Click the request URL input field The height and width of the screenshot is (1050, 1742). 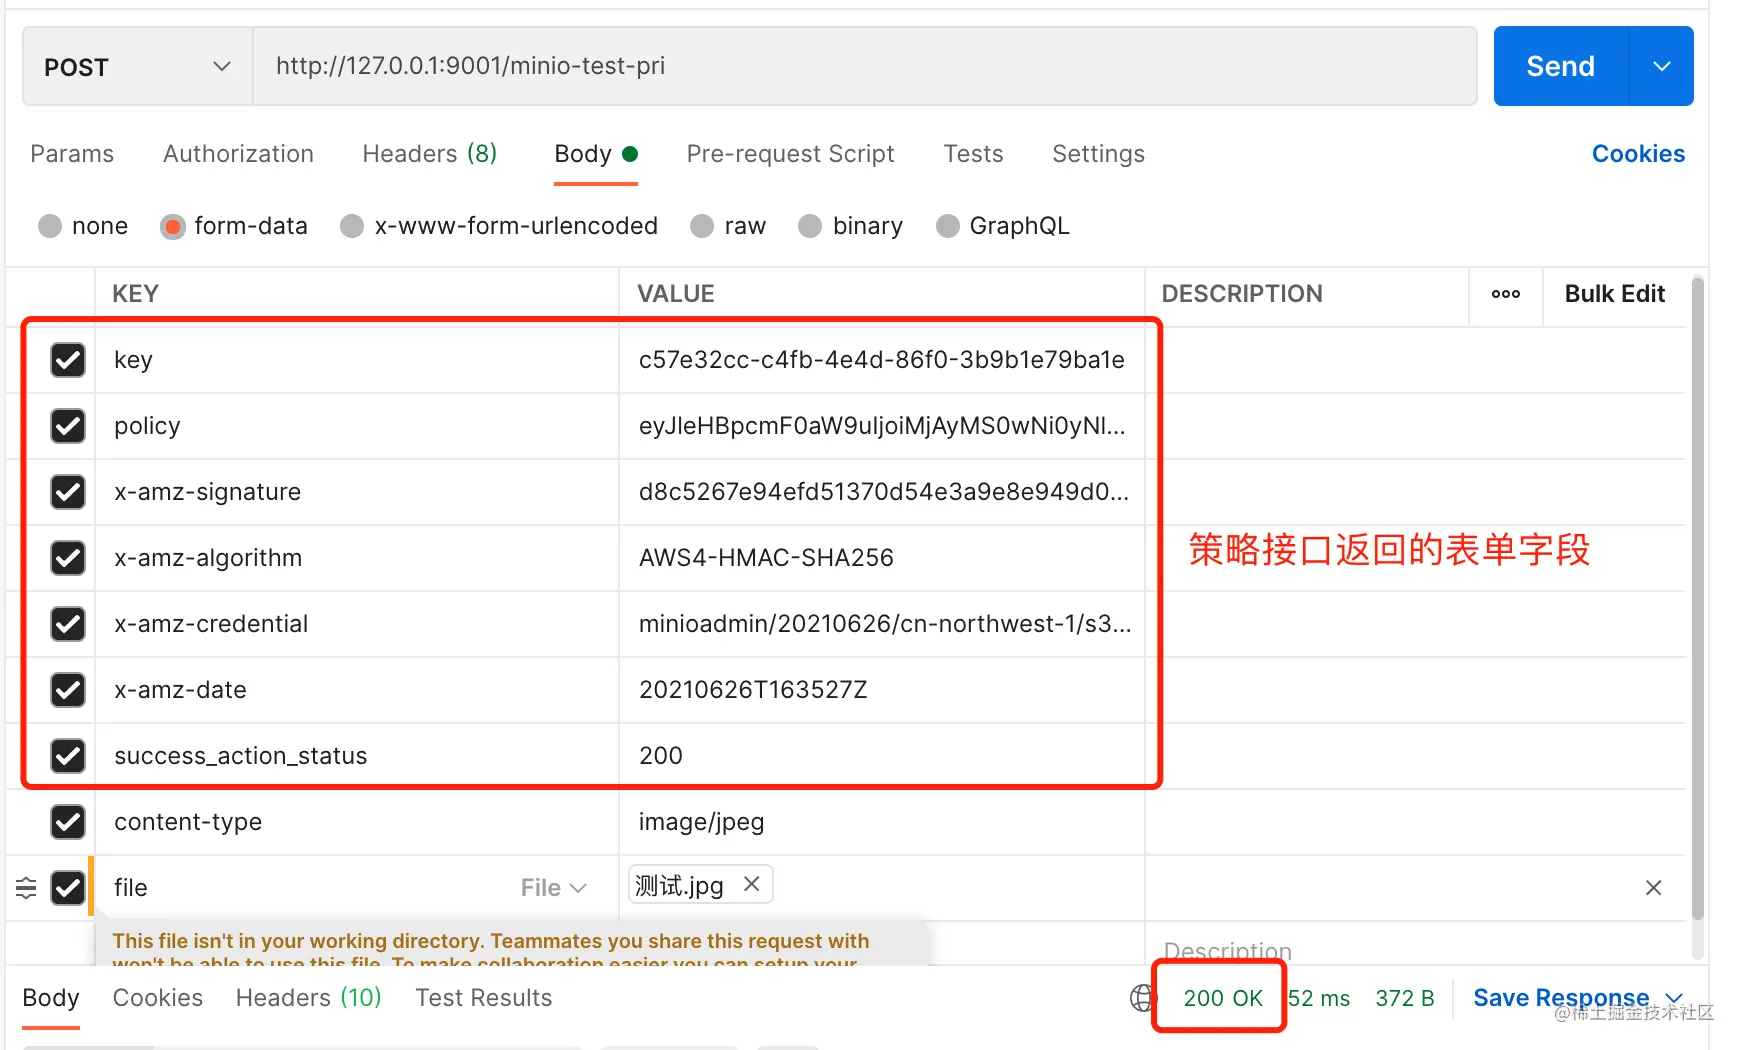tap(865, 66)
